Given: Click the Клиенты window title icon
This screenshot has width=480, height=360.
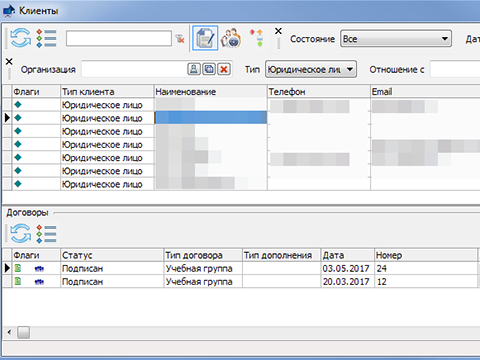Looking at the screenshot, I should [9, 11].
